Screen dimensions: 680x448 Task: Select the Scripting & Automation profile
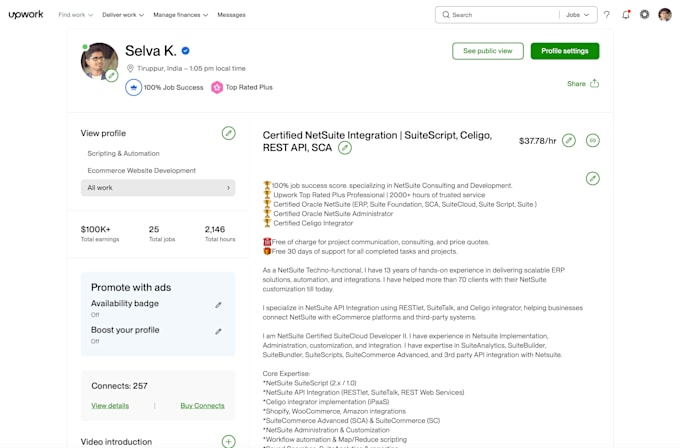[123, 154]
